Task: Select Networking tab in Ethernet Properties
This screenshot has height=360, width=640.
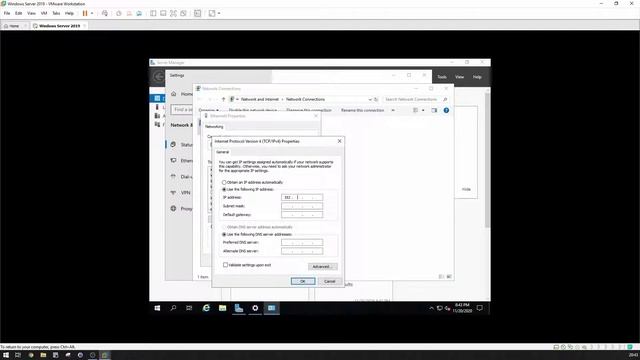Action: click(214, 127)
